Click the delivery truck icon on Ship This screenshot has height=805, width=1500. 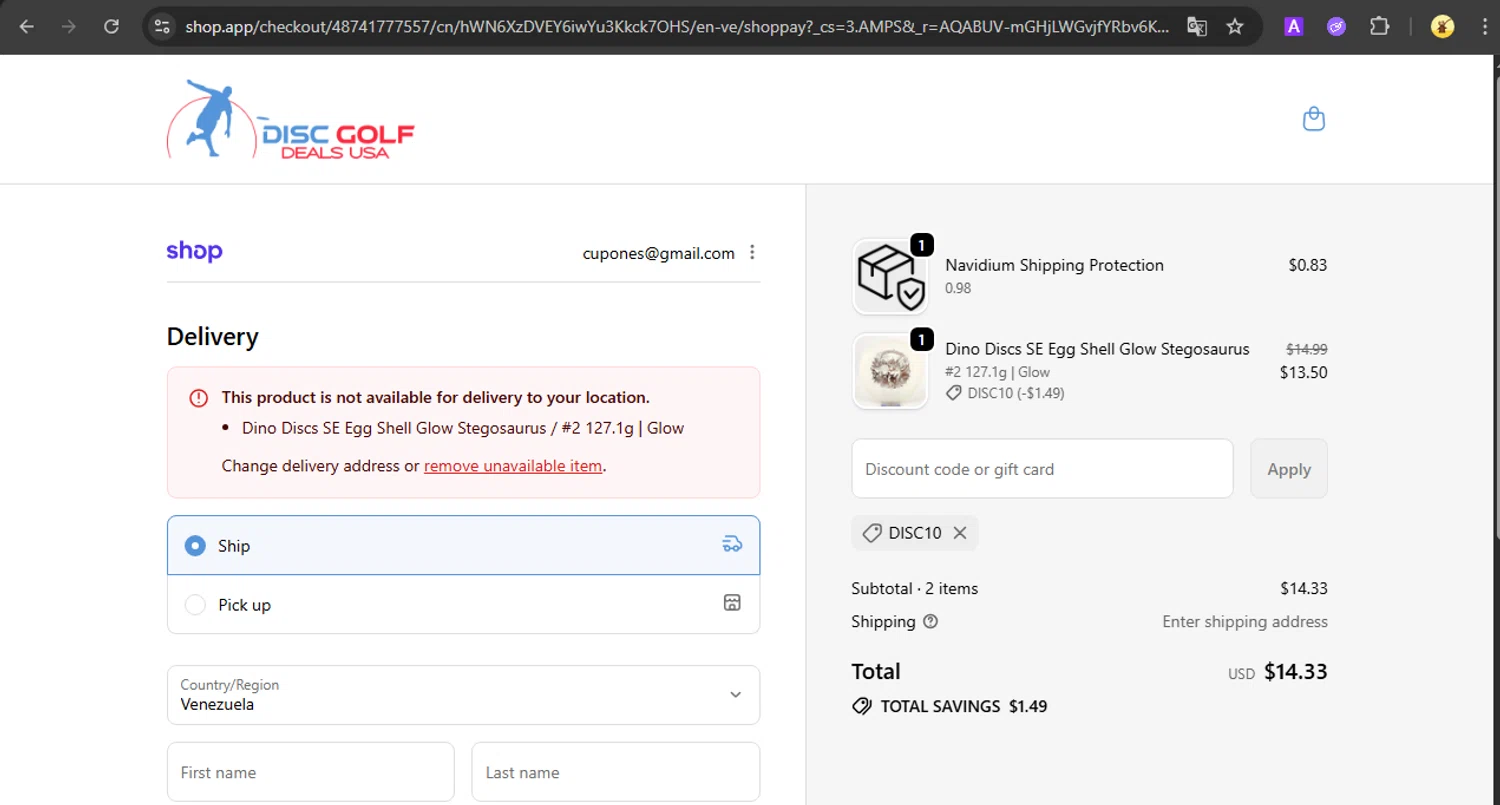click(x=732, y=544)
